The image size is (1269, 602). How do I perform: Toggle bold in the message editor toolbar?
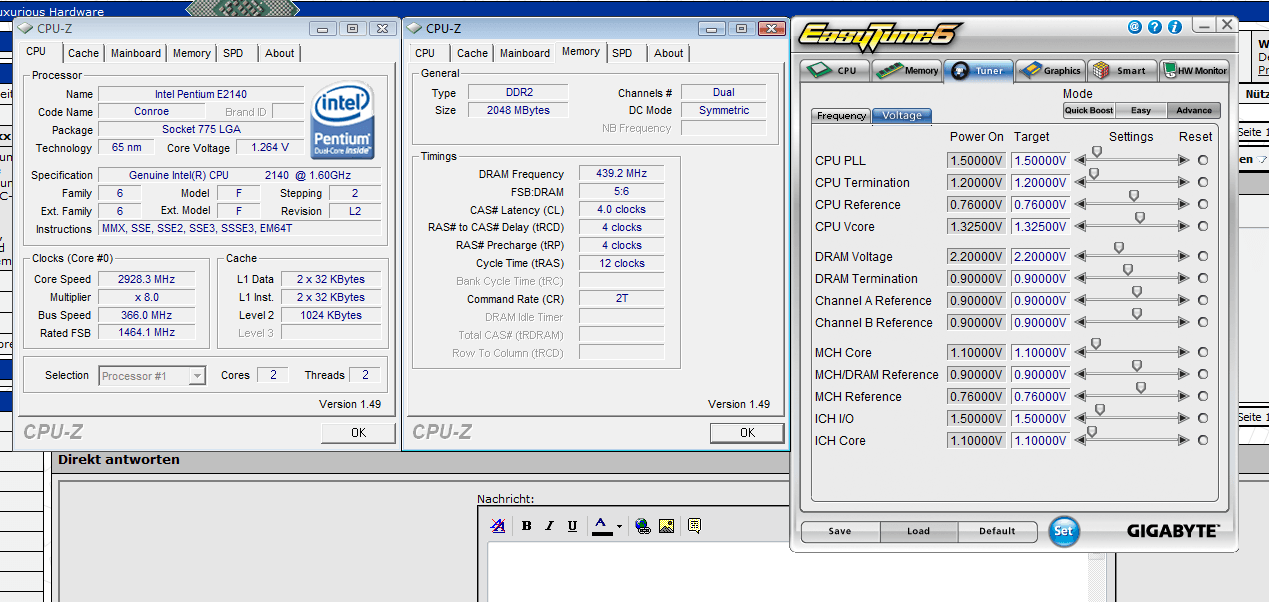(x=526, y=526)
